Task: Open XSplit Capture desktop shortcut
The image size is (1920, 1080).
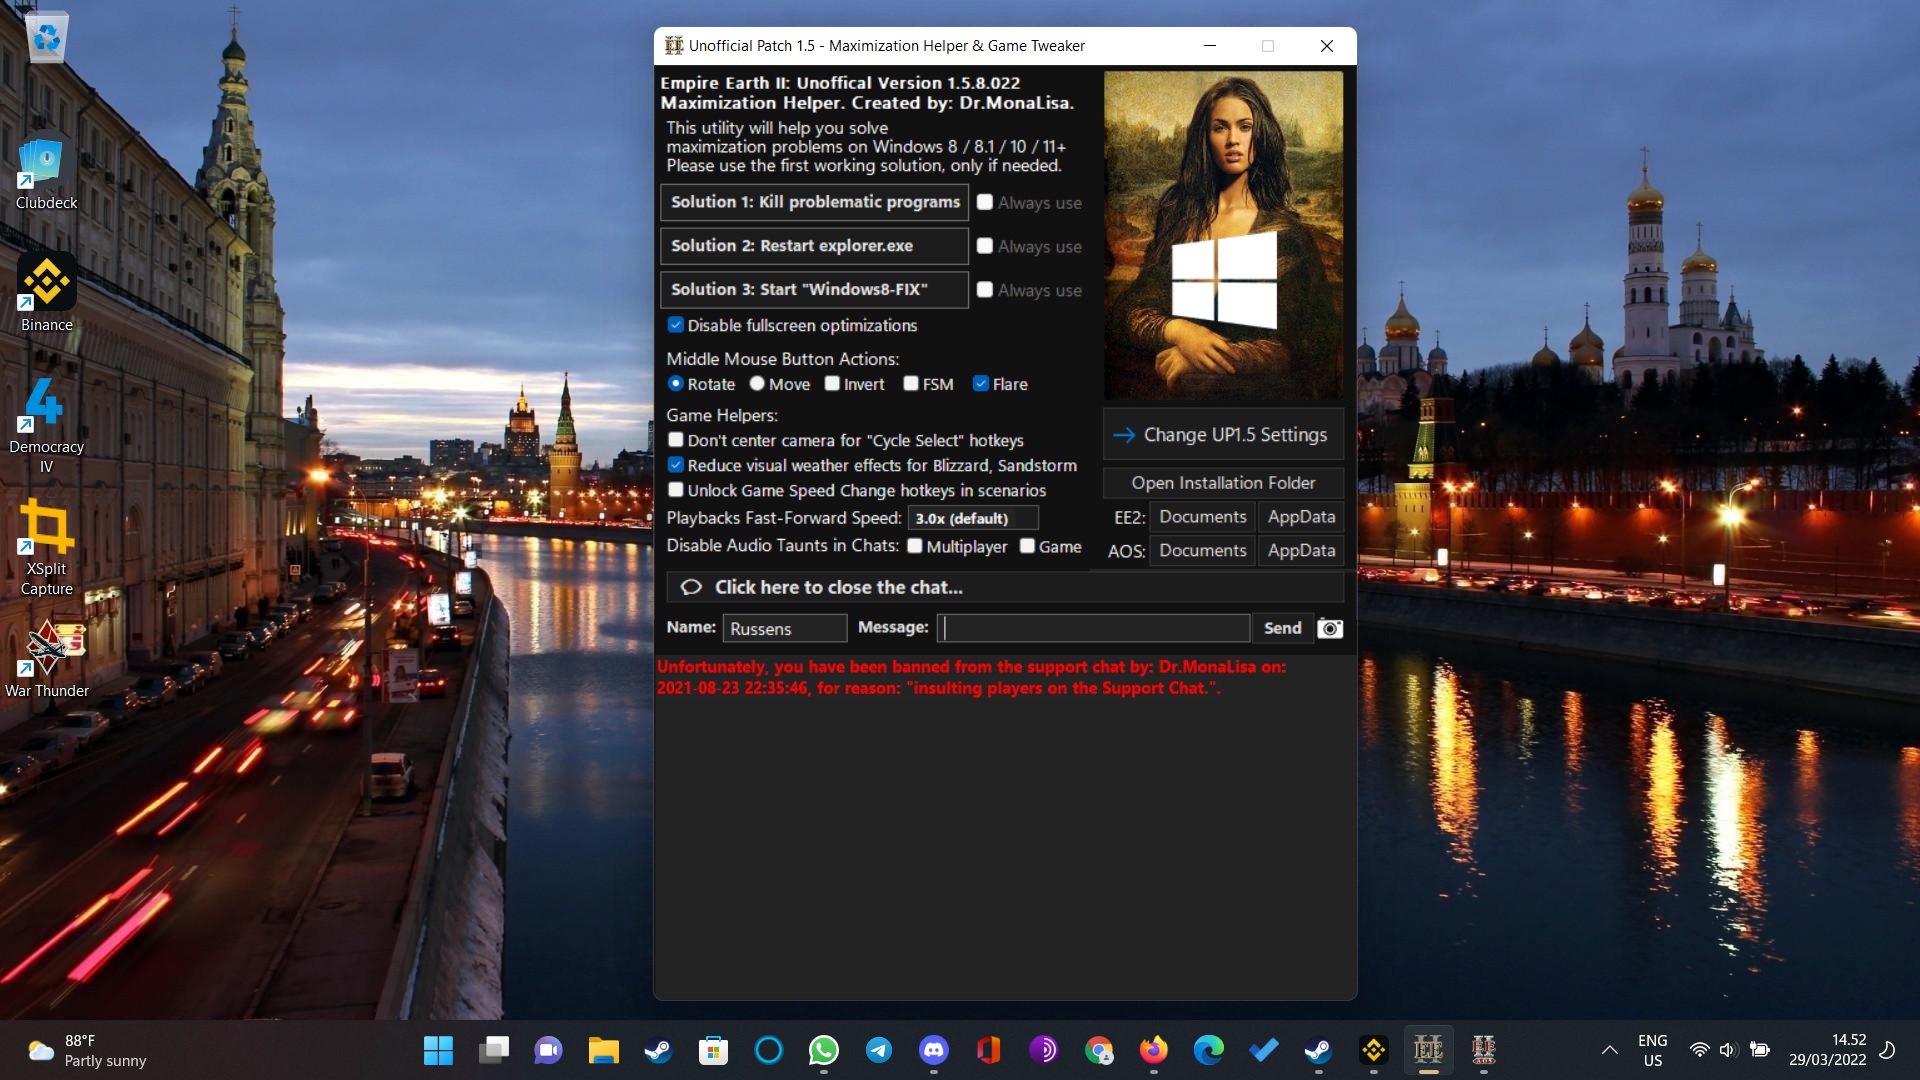Action: tap(46, 547)
